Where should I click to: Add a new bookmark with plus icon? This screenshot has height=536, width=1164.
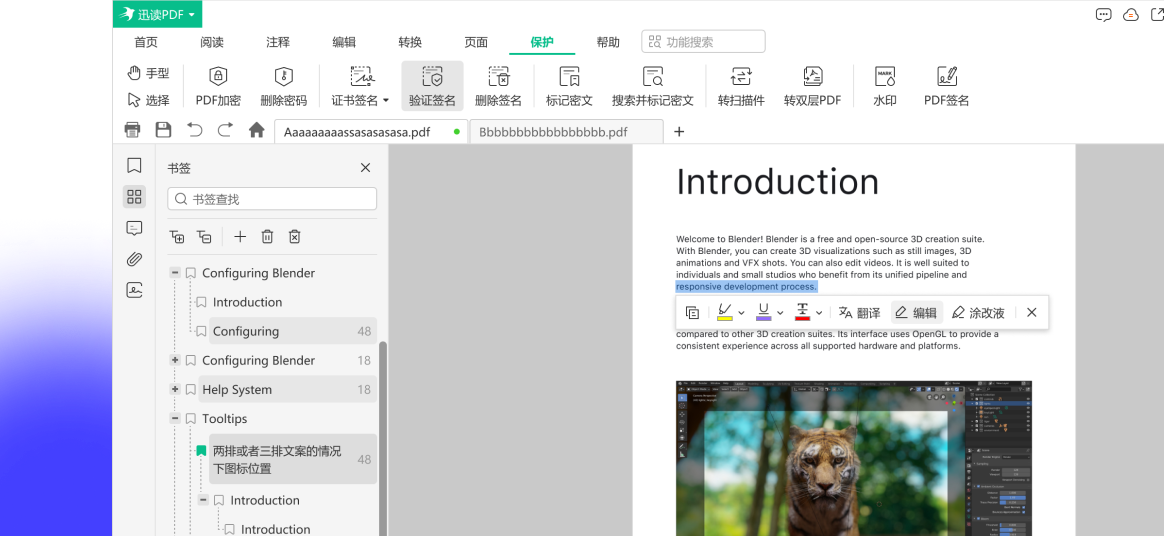240,237
